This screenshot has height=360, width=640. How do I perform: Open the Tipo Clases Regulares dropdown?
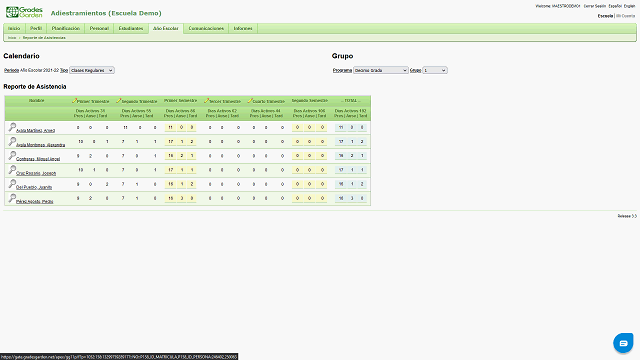tap(91, 70)
